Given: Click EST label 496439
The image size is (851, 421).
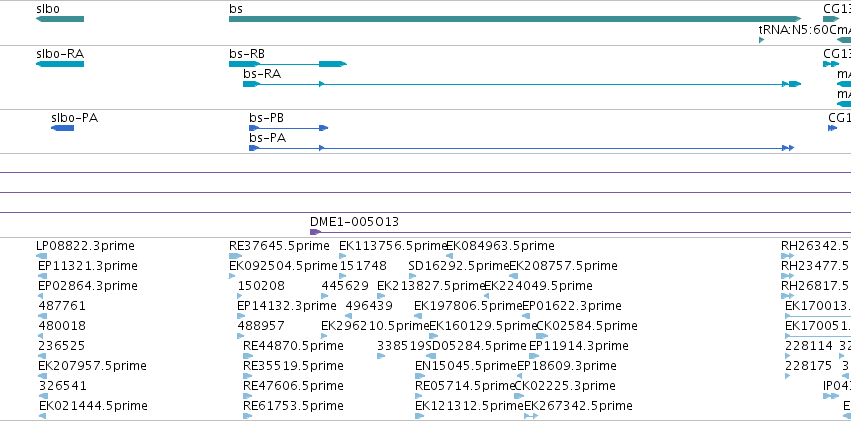Looking at the screenshot, I should click(x=369, y=306).
